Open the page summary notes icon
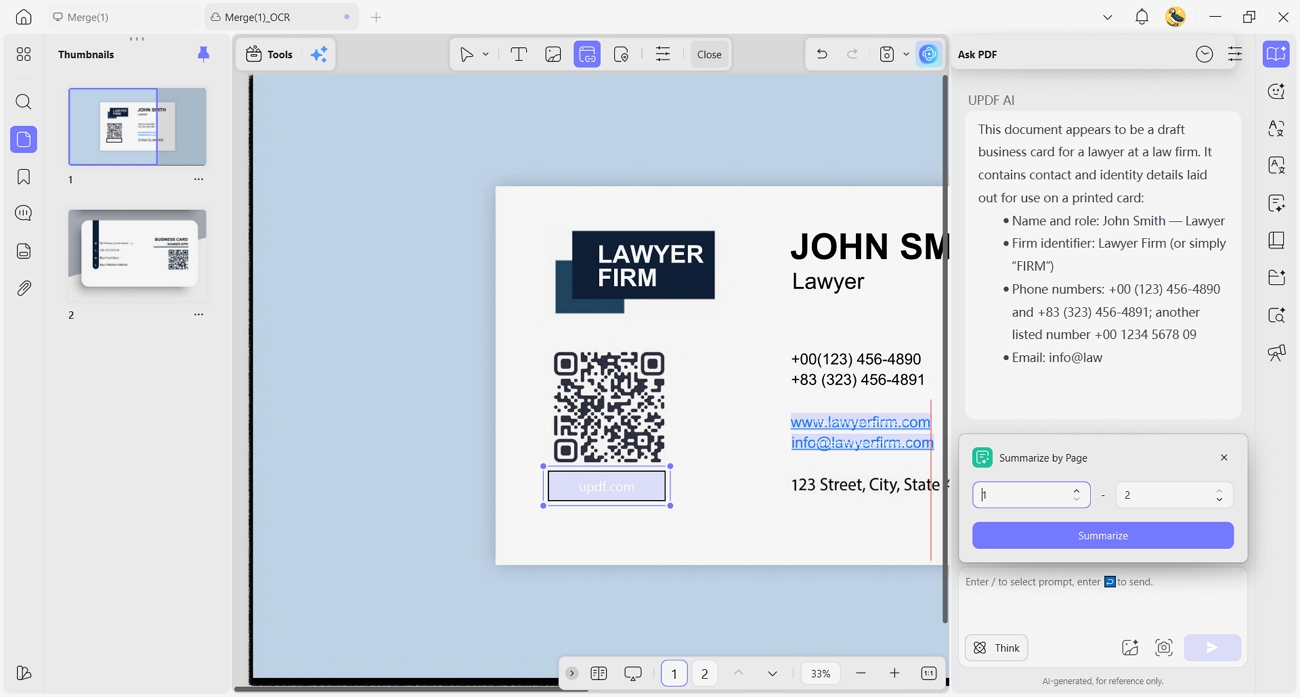The width and height of the screenshot is (1300, 697). point(1276,203)
